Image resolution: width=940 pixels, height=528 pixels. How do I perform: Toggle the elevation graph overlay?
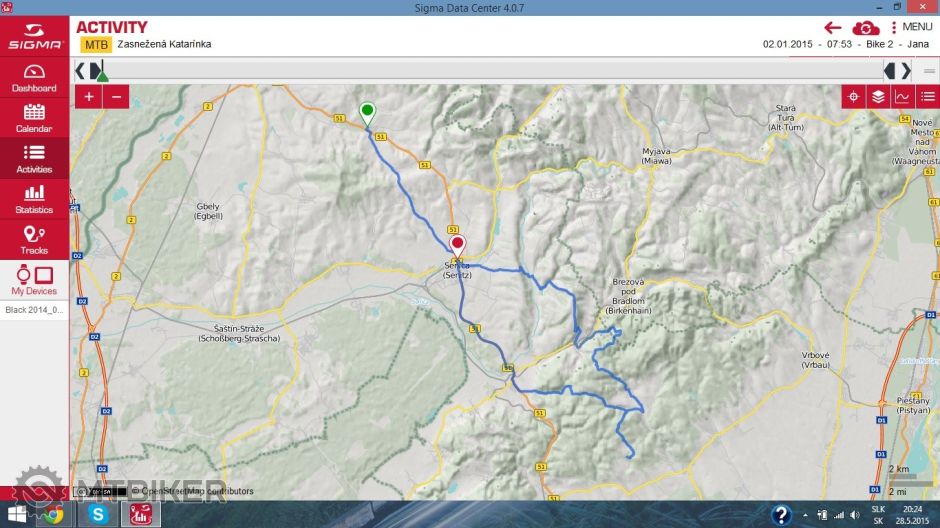tap(902, 97)
